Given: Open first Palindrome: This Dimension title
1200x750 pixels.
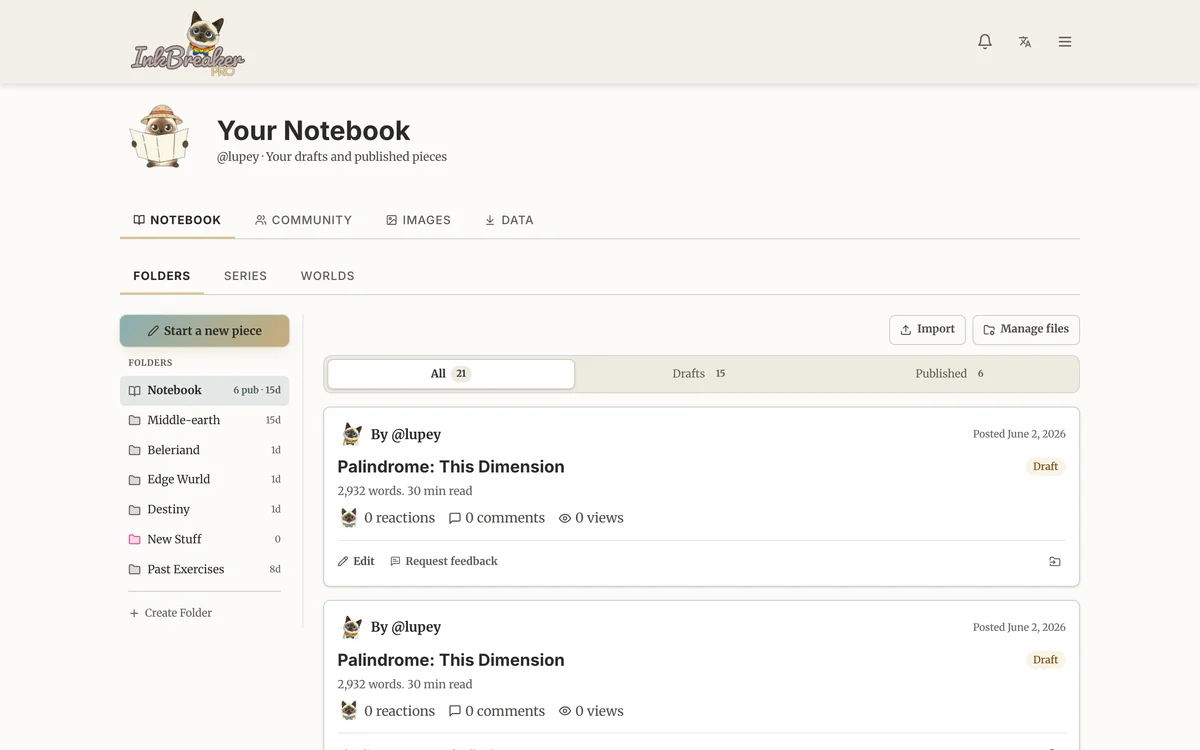Looking at the screenshot, I should coord(451,467).
